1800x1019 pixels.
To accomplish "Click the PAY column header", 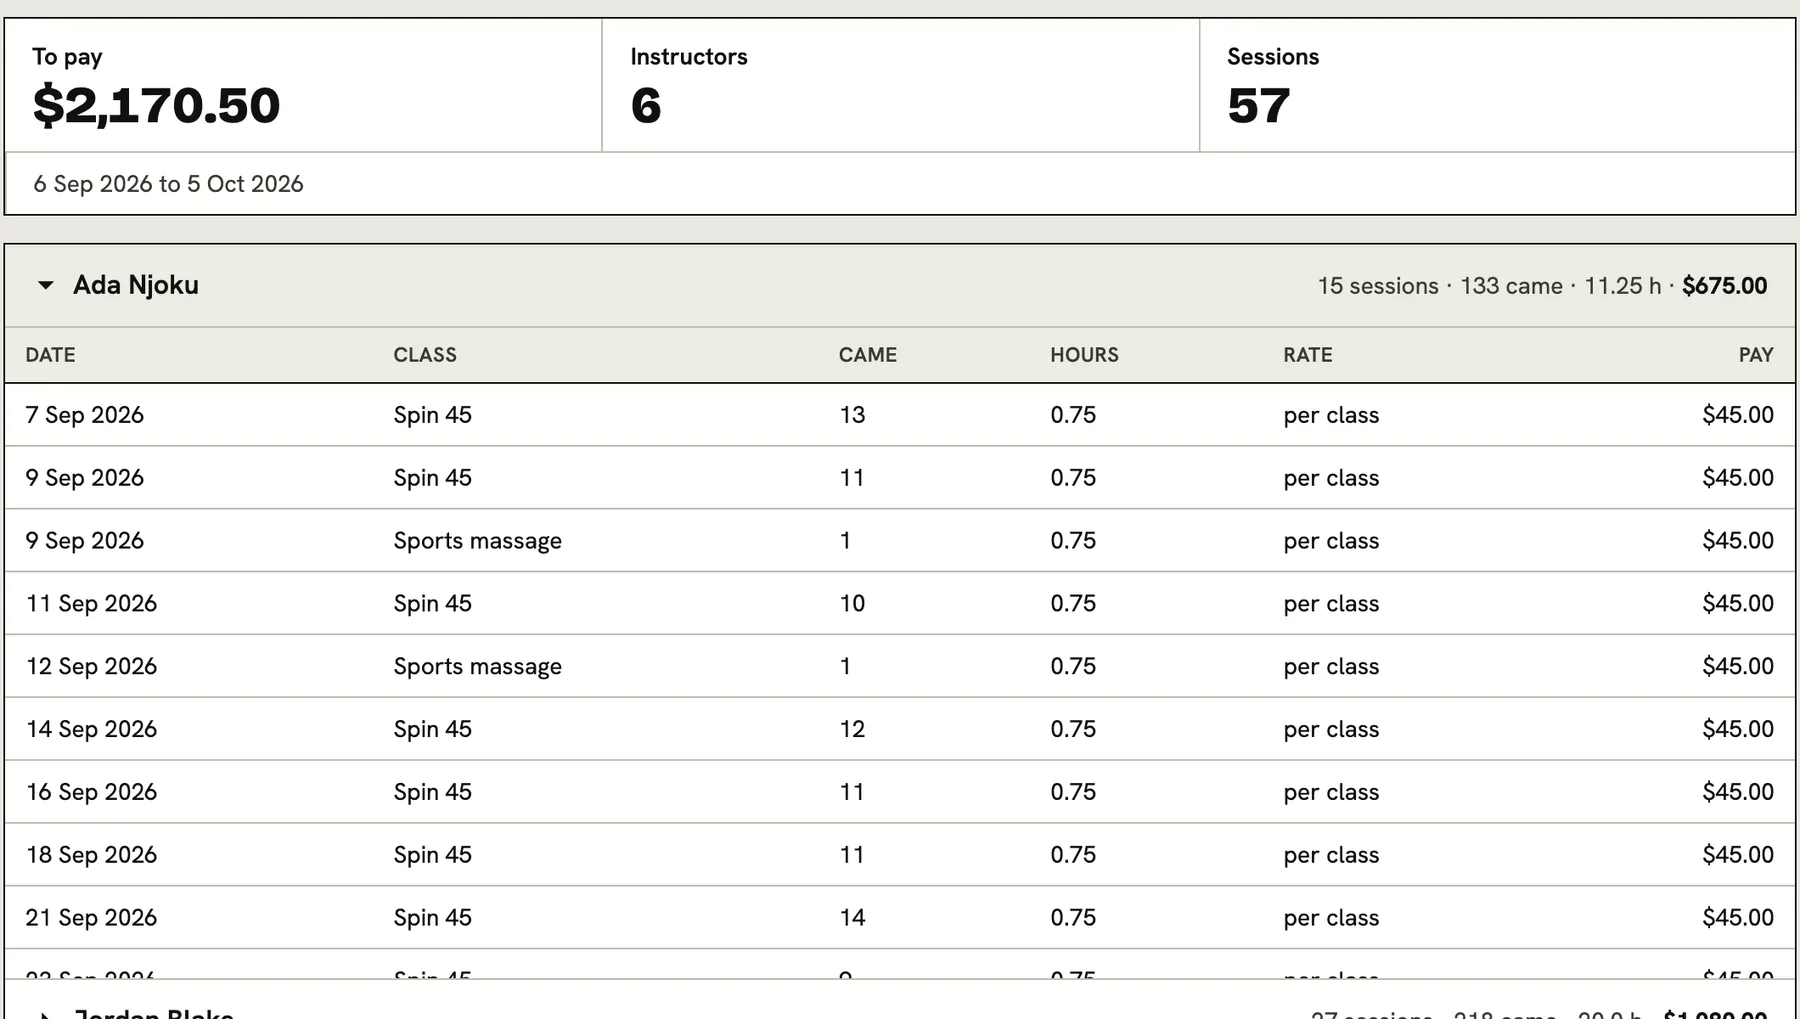I will 1756,355.
